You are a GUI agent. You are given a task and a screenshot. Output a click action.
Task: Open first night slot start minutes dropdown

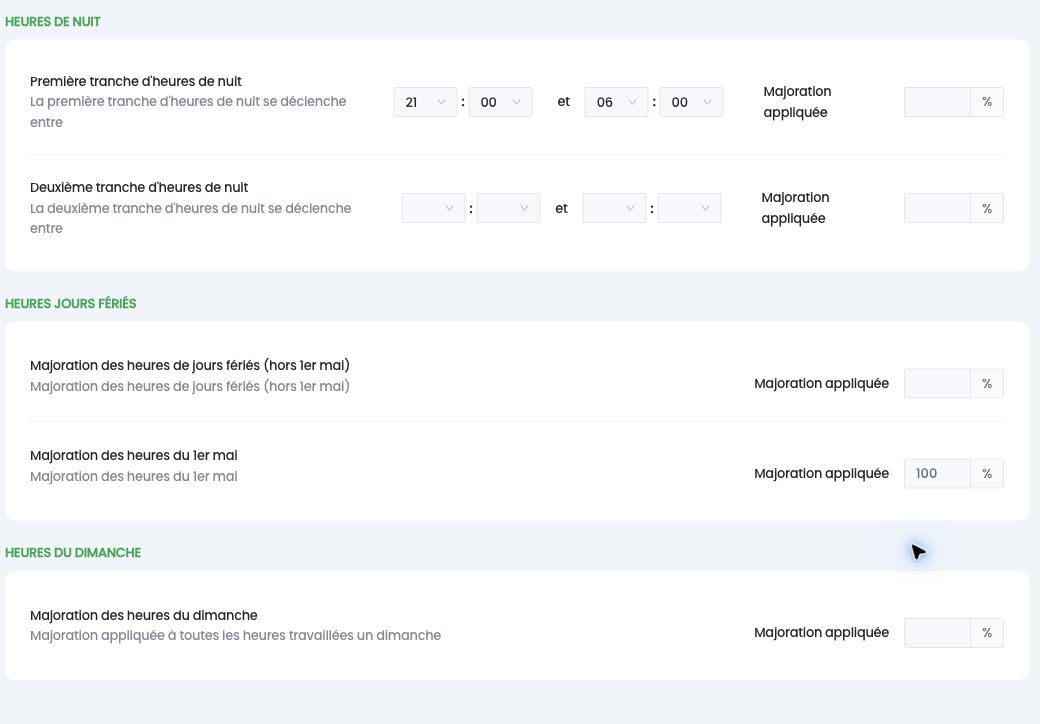pos(500,102)
